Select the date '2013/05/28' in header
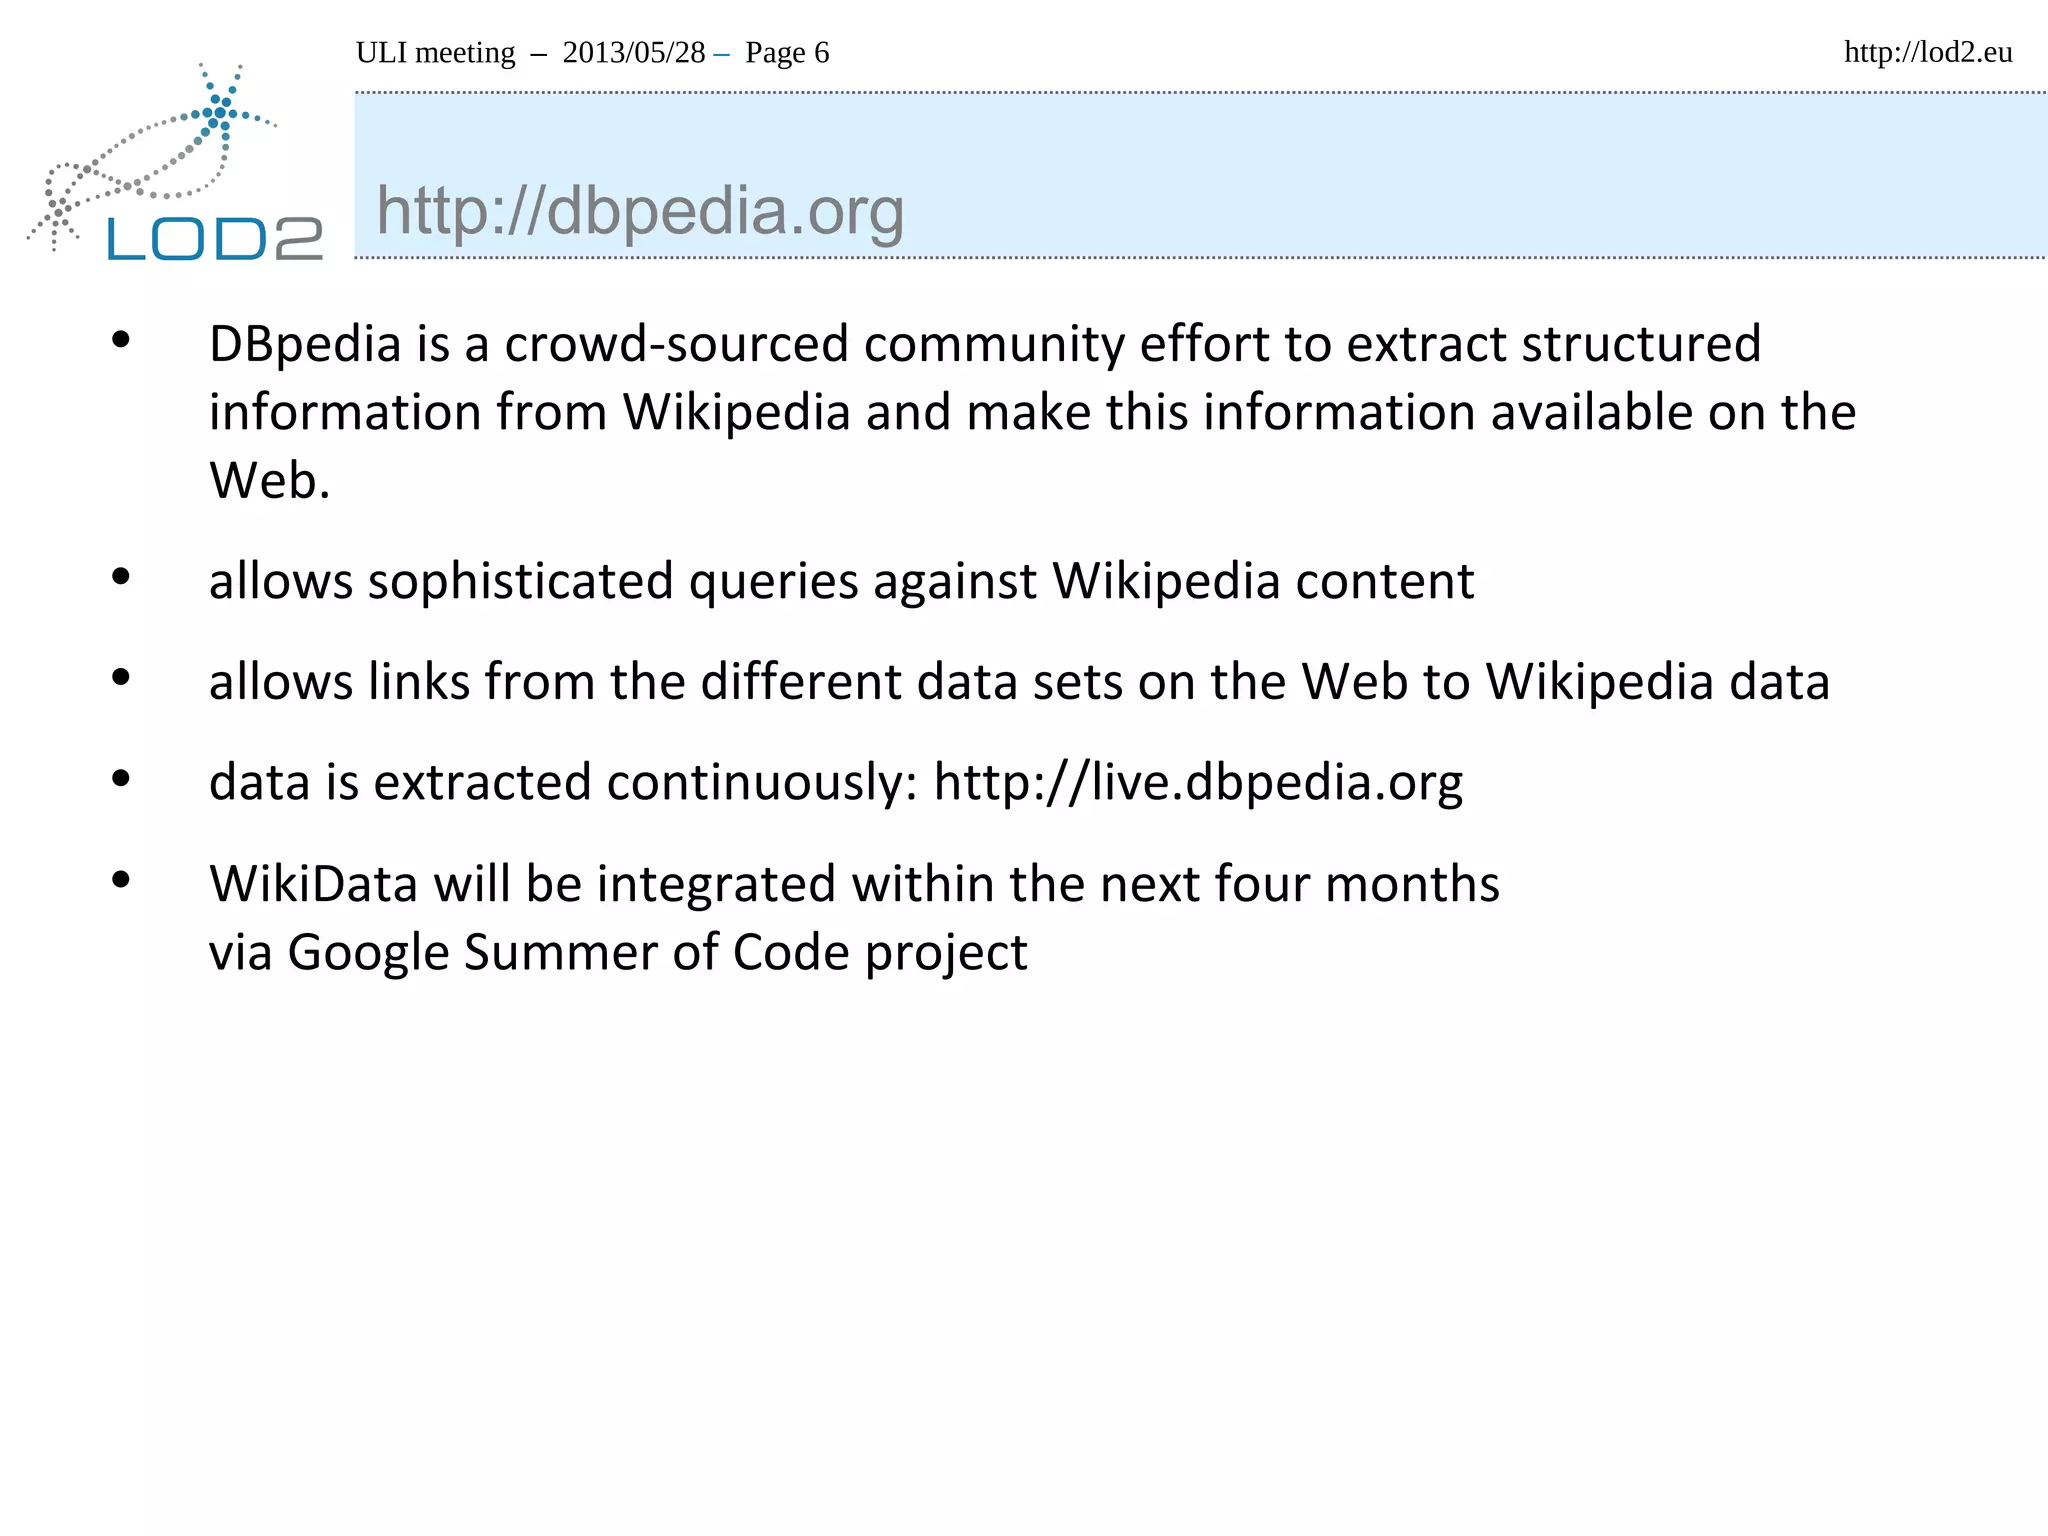This screenshot has height=1536, width=2048. [634, 52]
